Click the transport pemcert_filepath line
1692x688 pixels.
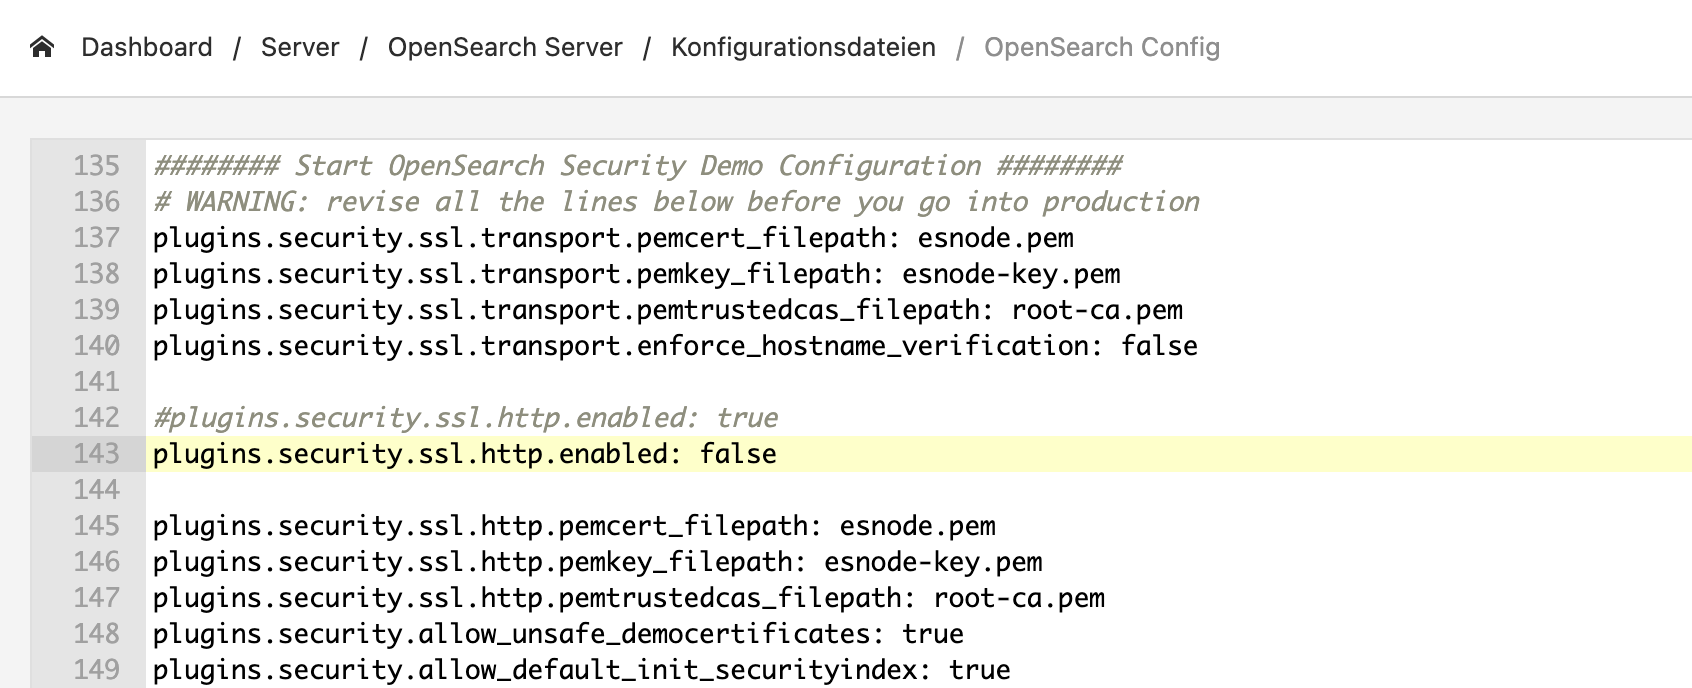point(613,238)
